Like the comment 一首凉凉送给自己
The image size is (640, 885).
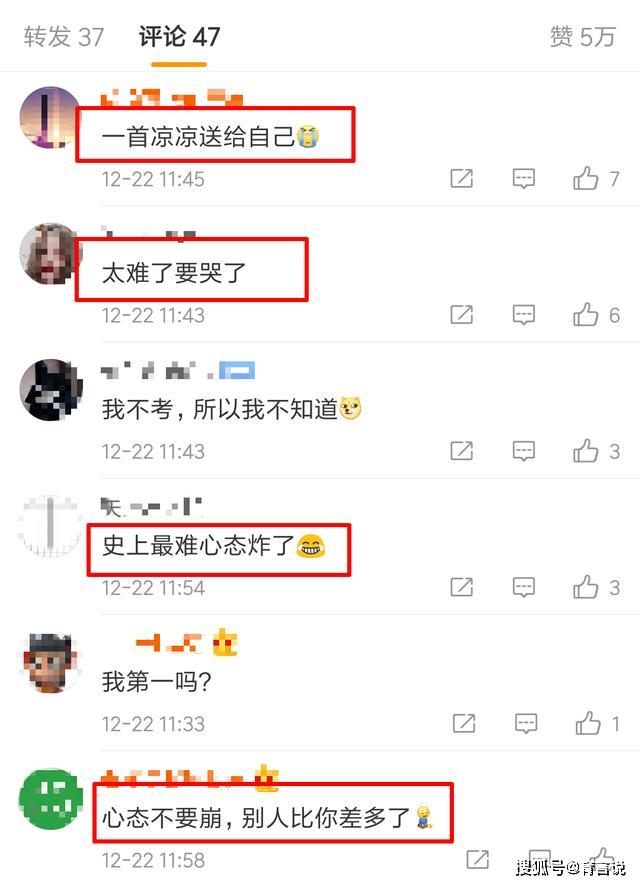pos(585,179)
